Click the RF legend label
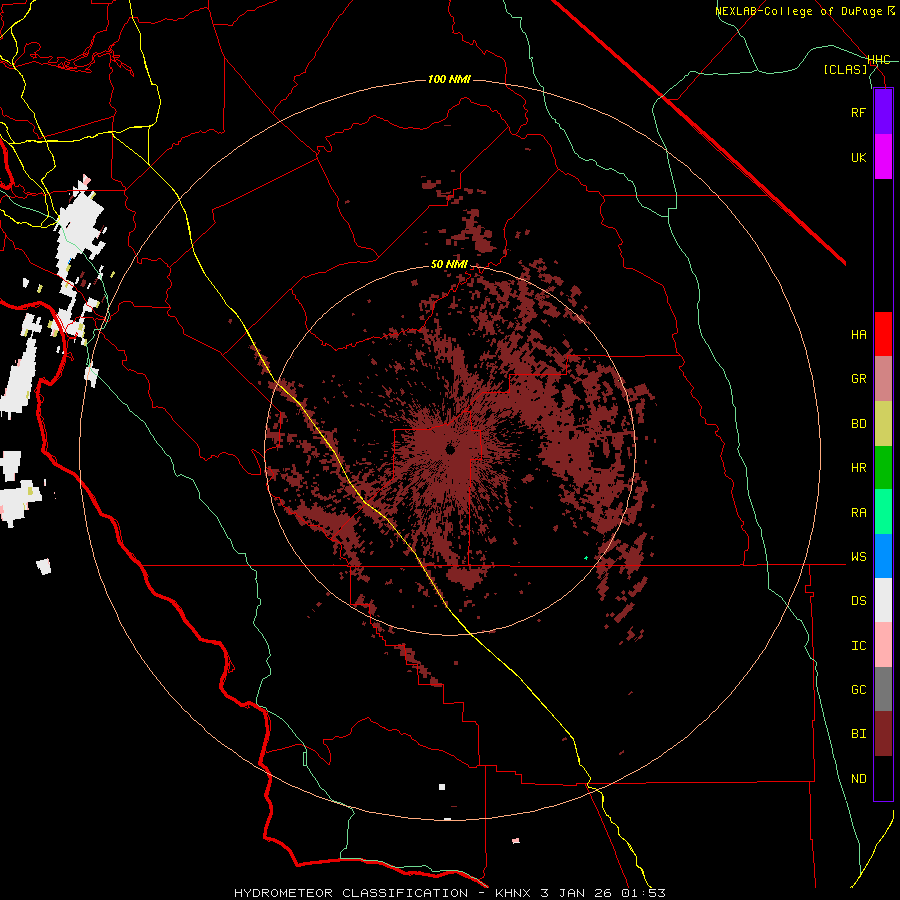900x900 pixels. coord(858,112)
